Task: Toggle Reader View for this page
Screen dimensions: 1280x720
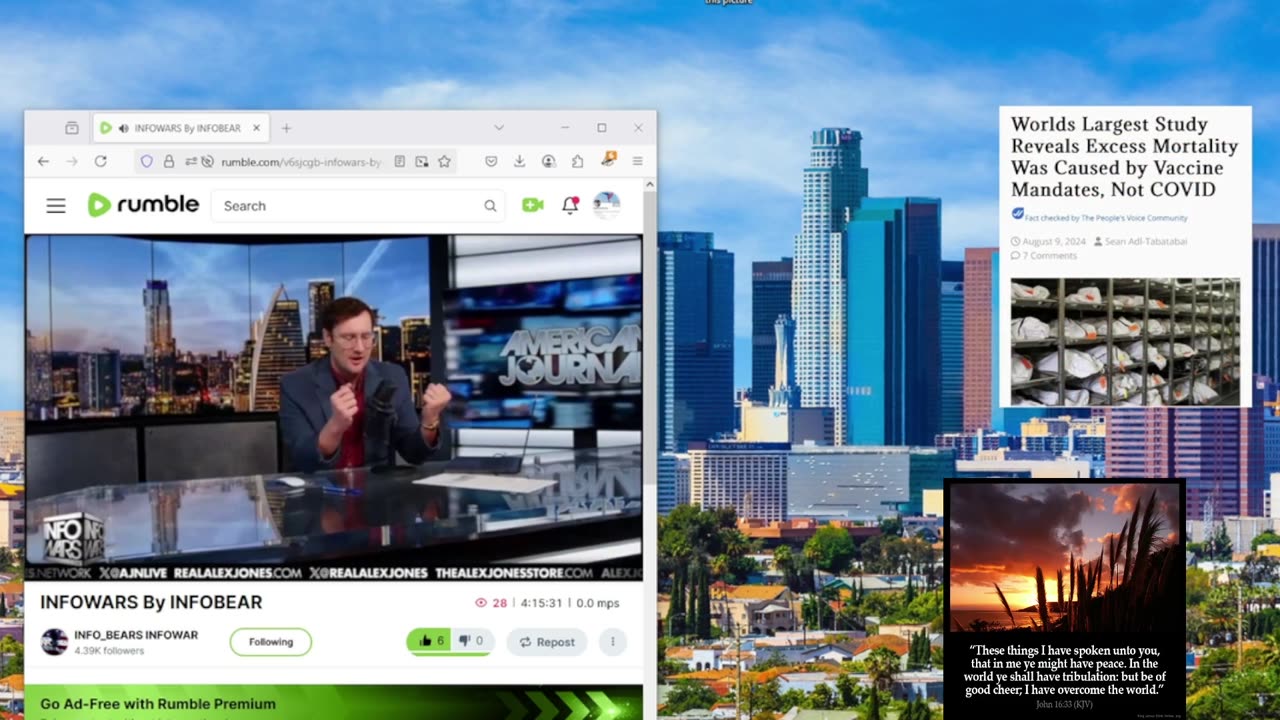Action: click(x=400, y=161)
